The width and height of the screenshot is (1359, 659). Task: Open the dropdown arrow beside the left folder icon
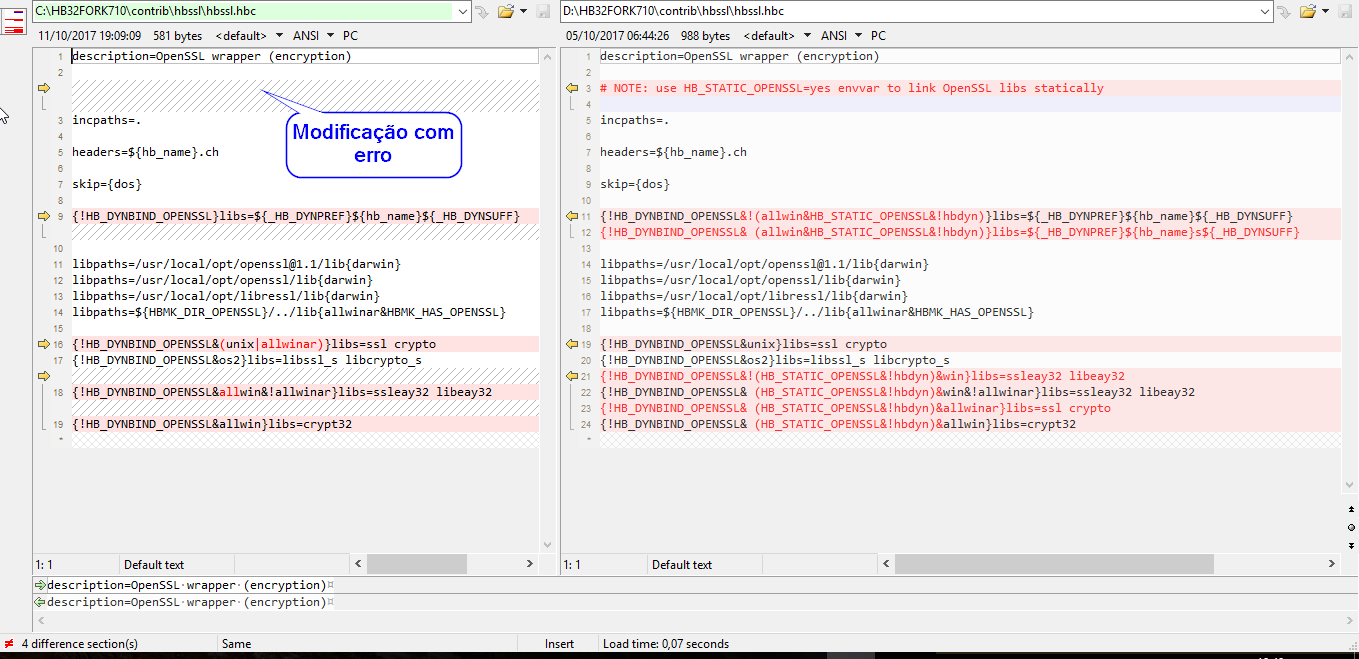(523, 12)
